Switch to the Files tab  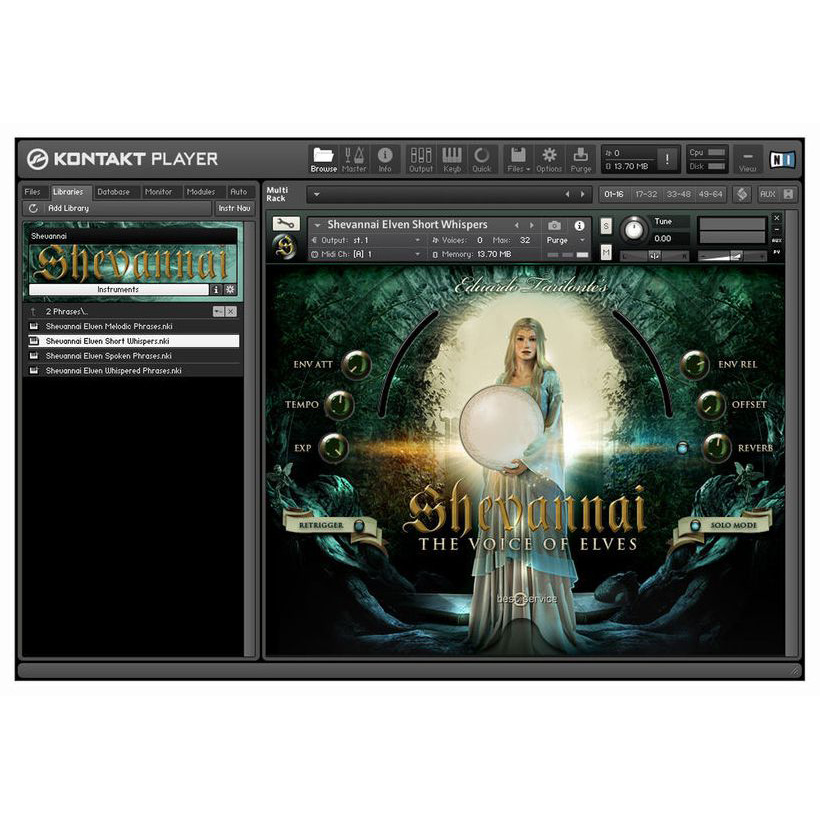tap(32, 192)
